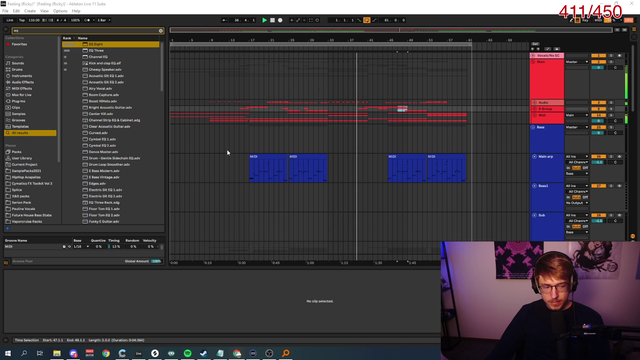Set Main arp monitor to Auto

(x=576, y=168)
